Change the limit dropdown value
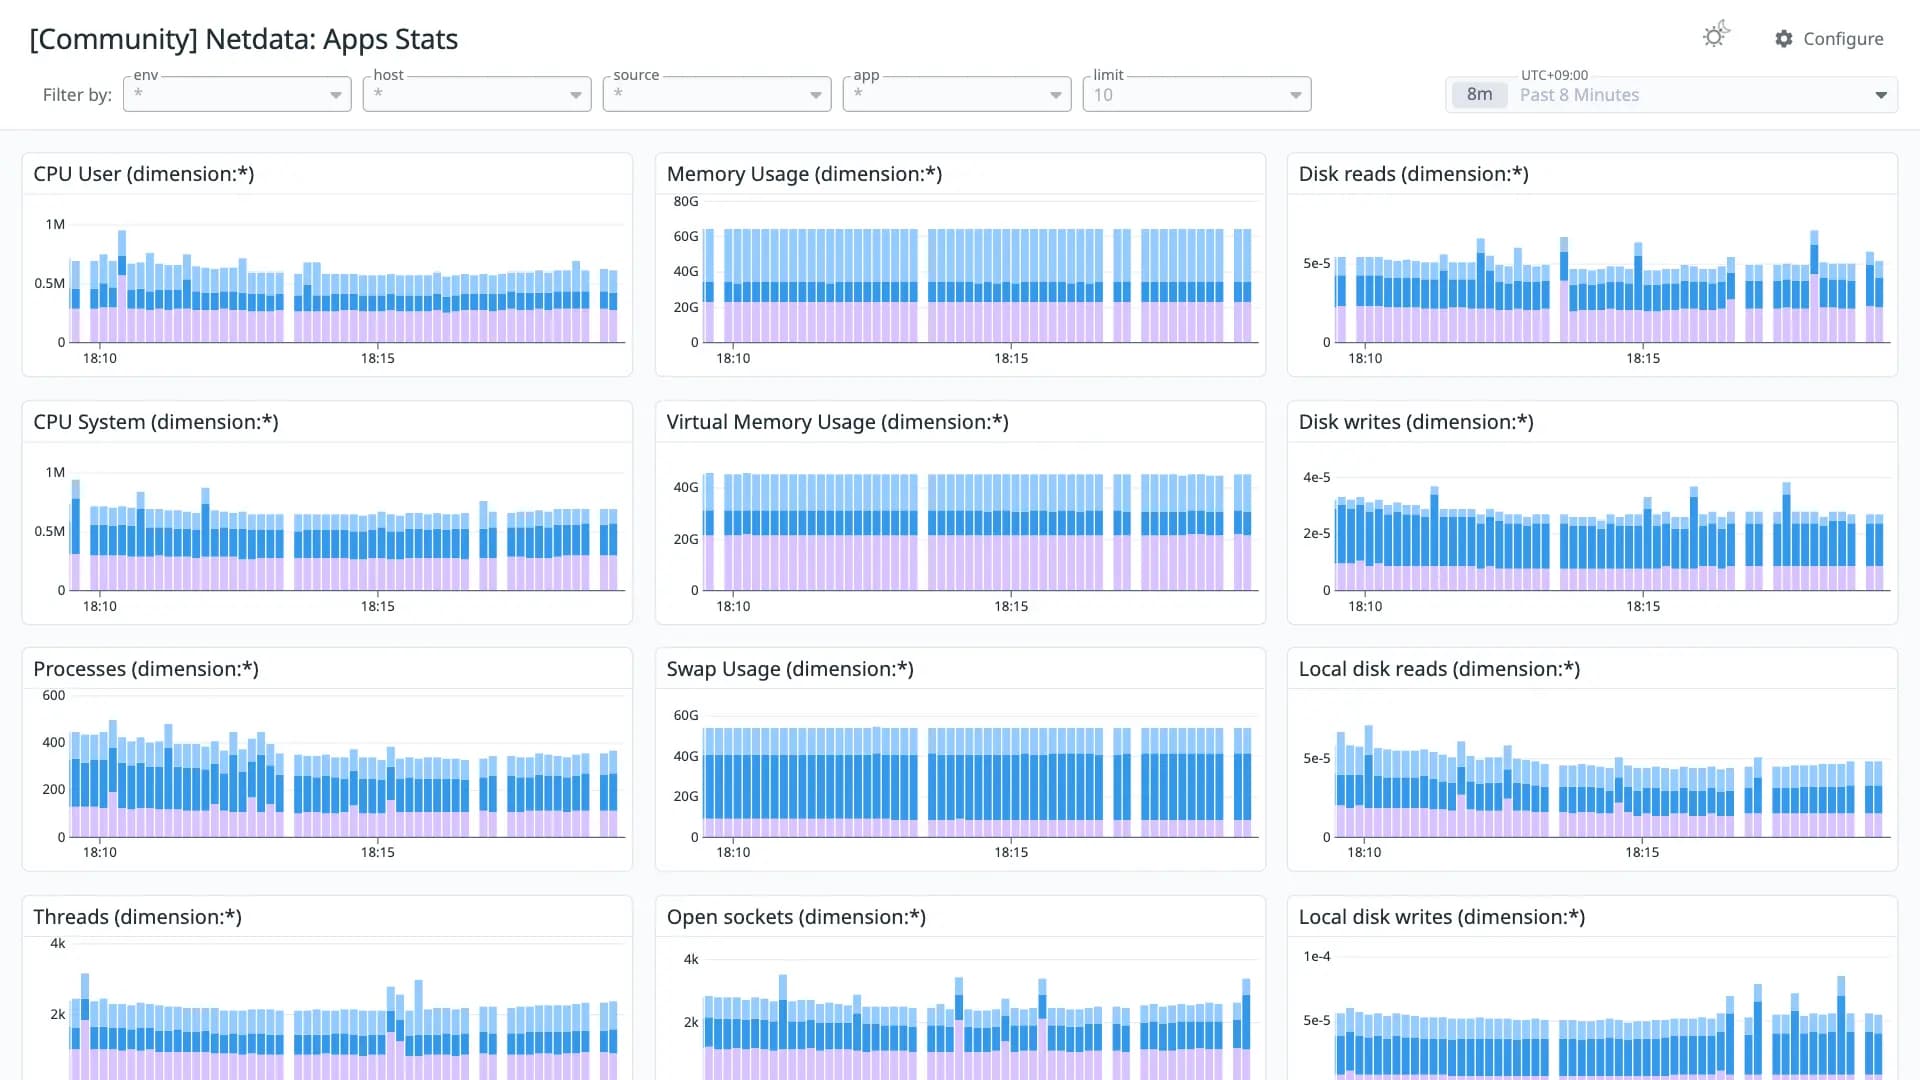This screenshot has width=1920, height=1080. click(1197, 94)
